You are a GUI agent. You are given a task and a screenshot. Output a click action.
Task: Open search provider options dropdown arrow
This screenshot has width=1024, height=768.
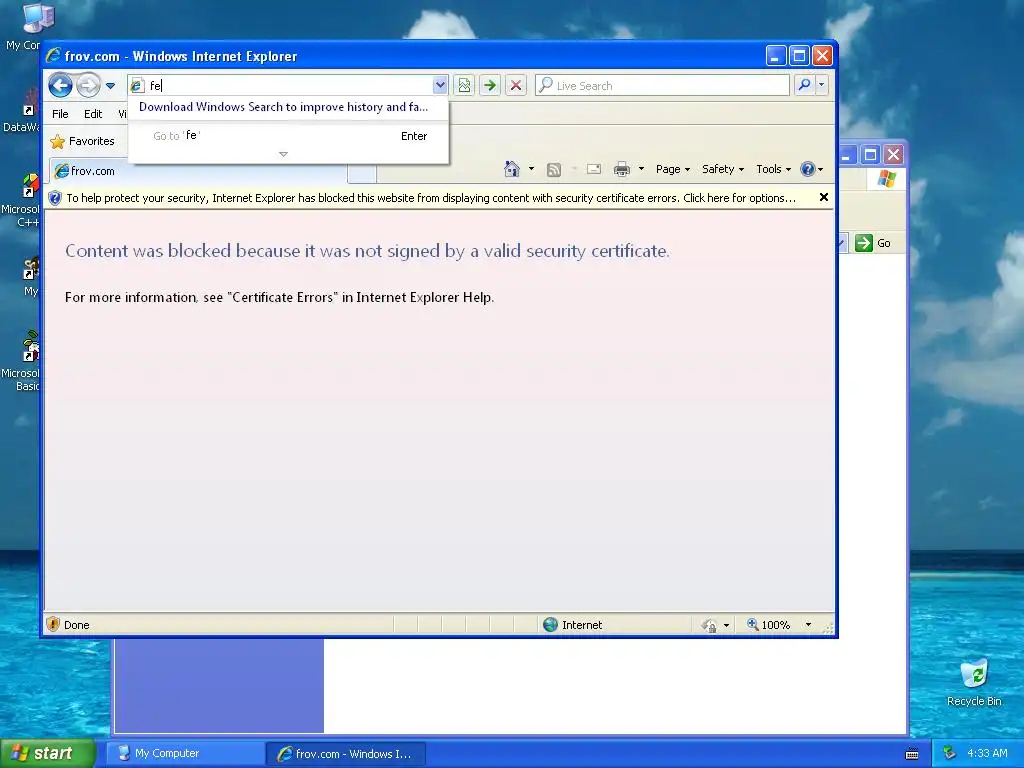pyautogui.click(x=822, y=85)
